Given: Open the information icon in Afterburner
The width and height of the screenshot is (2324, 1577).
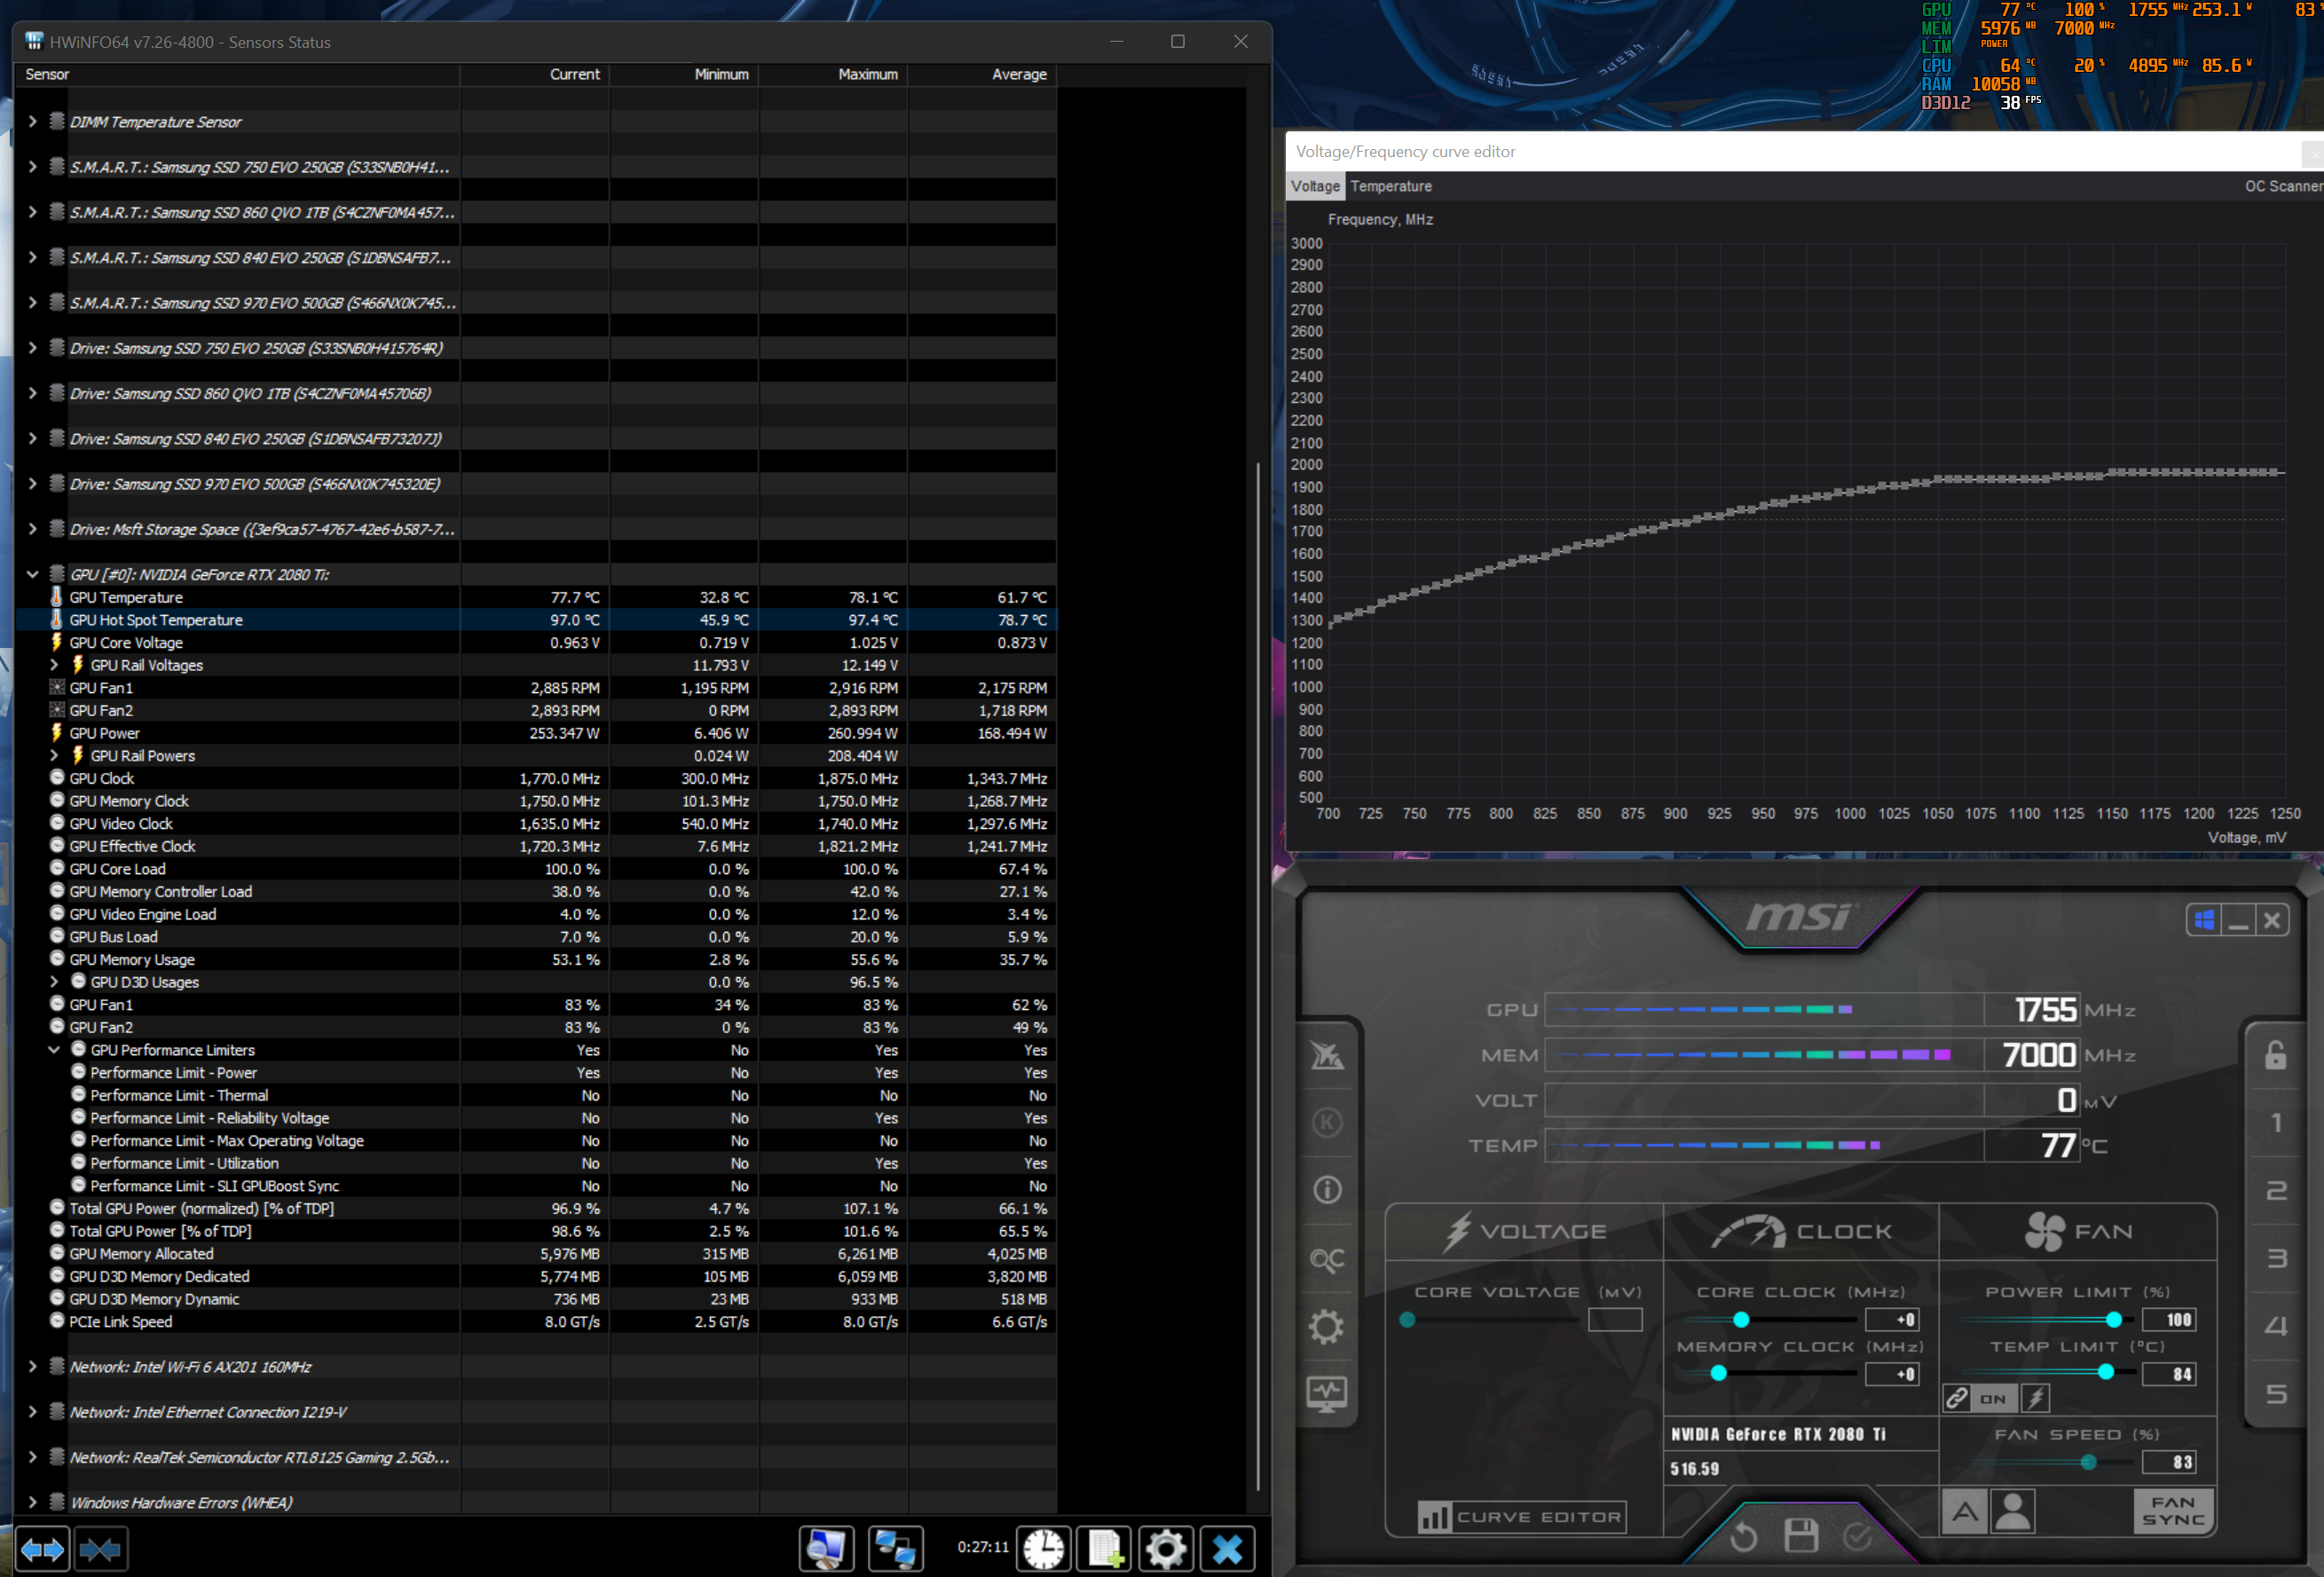Looking at the screenshot, I should (x=1327, y=1190).
